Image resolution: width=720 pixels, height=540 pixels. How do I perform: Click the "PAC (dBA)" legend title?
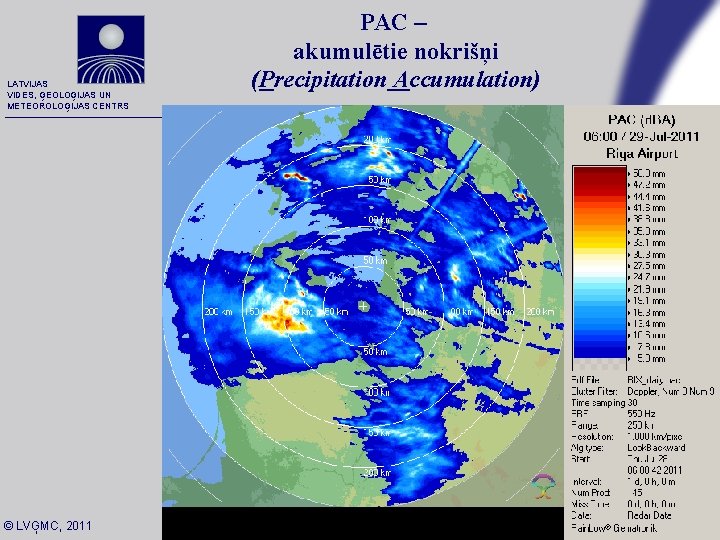coord(641,120)
